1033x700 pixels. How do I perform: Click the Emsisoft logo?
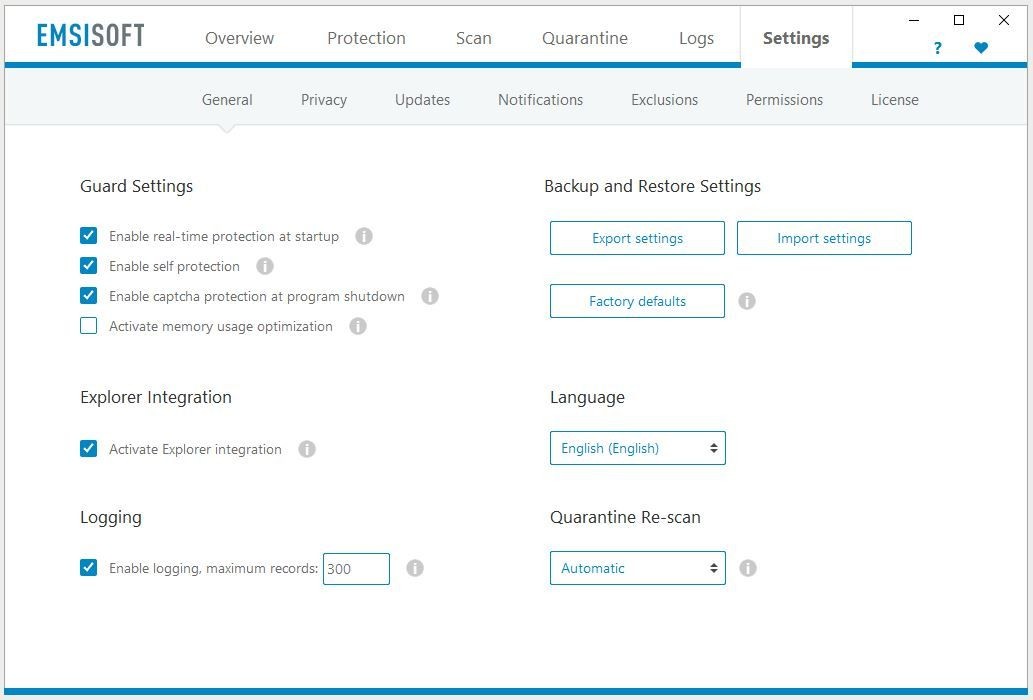point(91,36)
